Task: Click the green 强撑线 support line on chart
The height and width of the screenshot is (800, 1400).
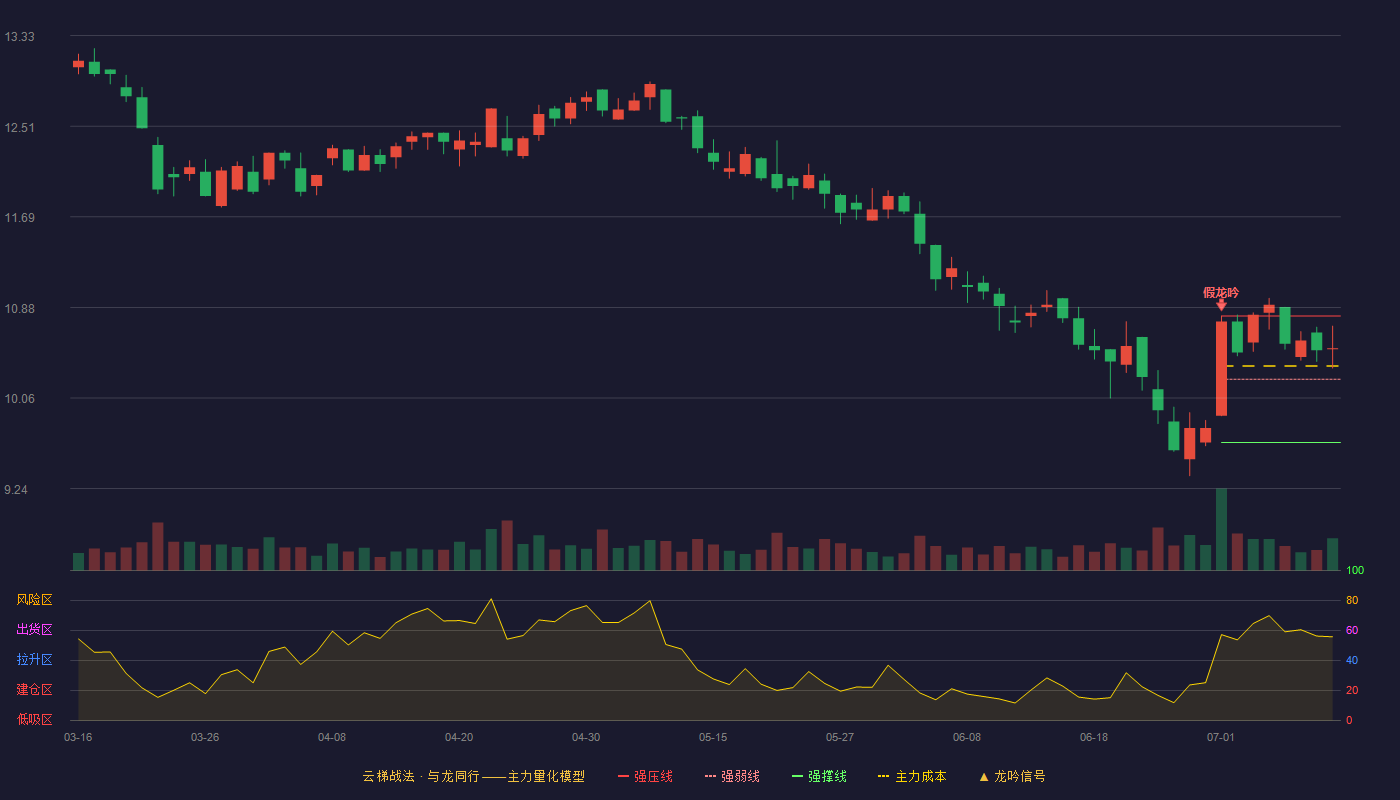Action: (1281, 442)
